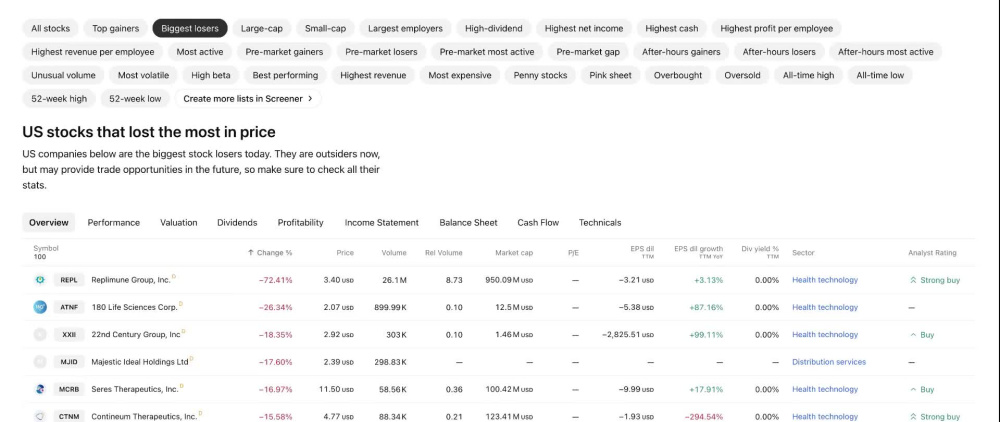Image resolution: width=1000 pixels, height=422 pixels.
Task: Sort by the Price column header
Action: [345, 253]
